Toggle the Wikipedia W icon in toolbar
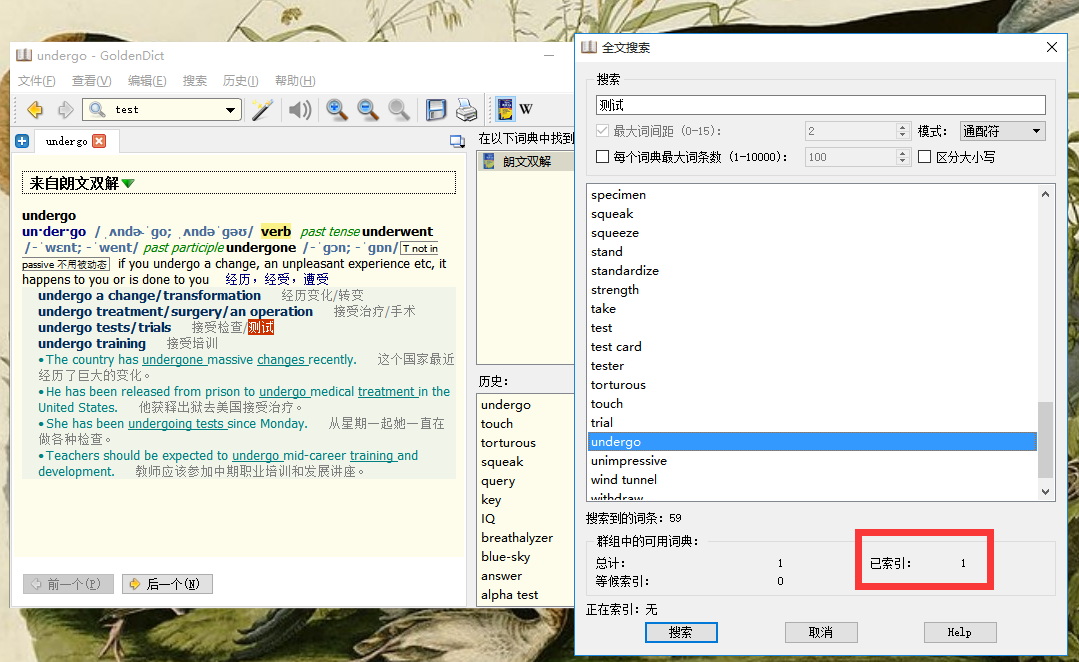This screenshot has width=1079, height=662. (x=526, y=109)
